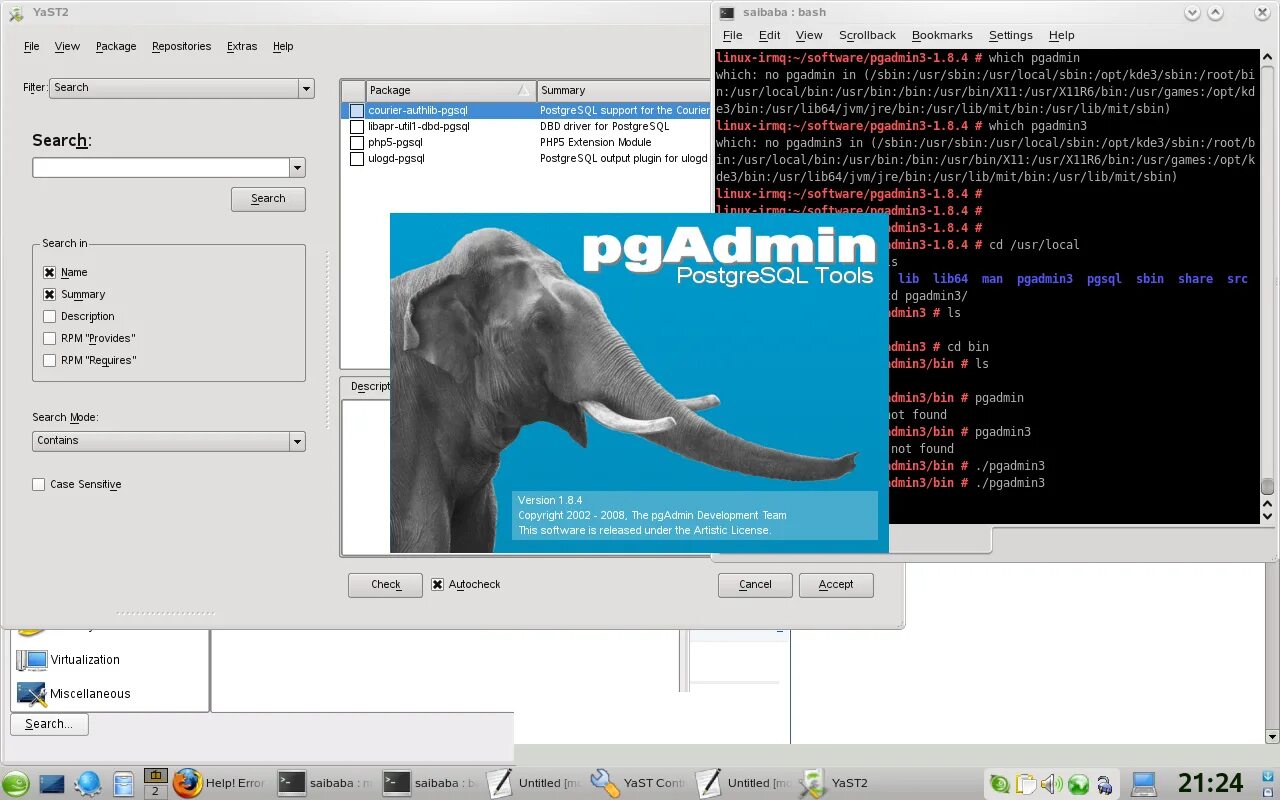
Task: Check the php5-pgsql package box
Action: pyautogui.click(x=357, y=142)
